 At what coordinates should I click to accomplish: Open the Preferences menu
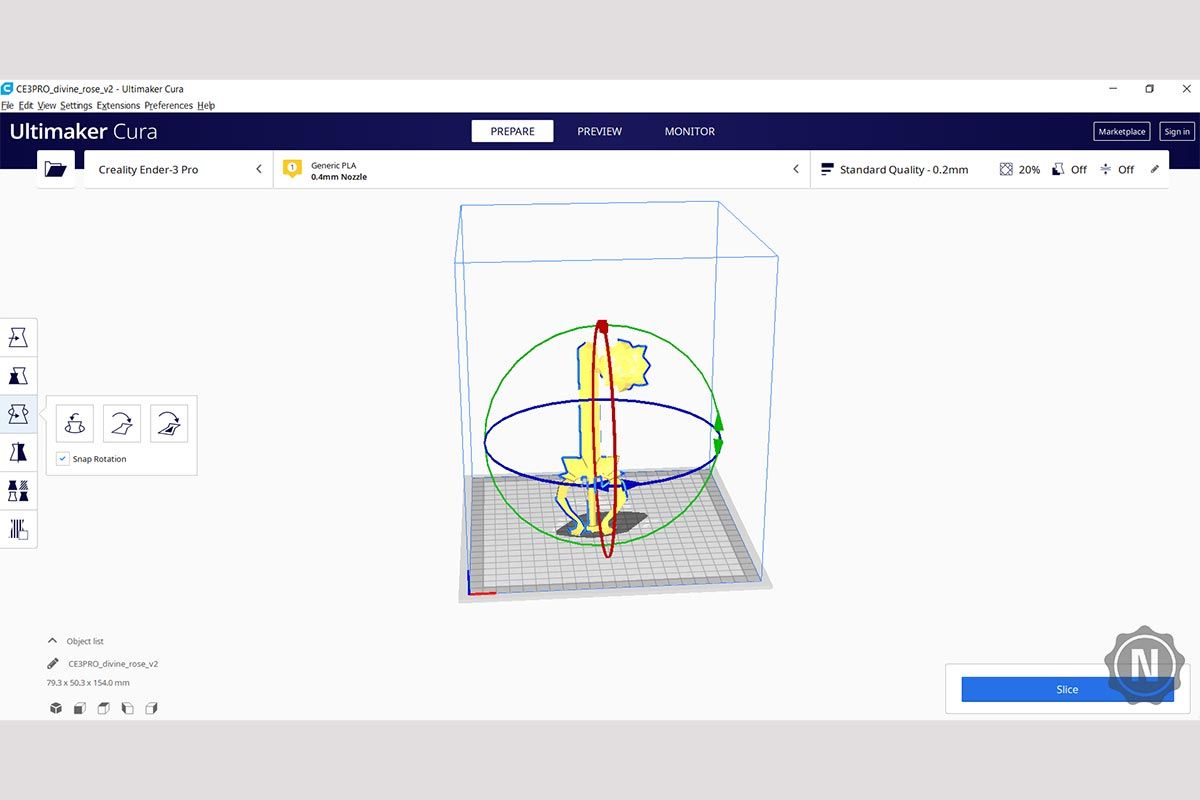[168, 105]
